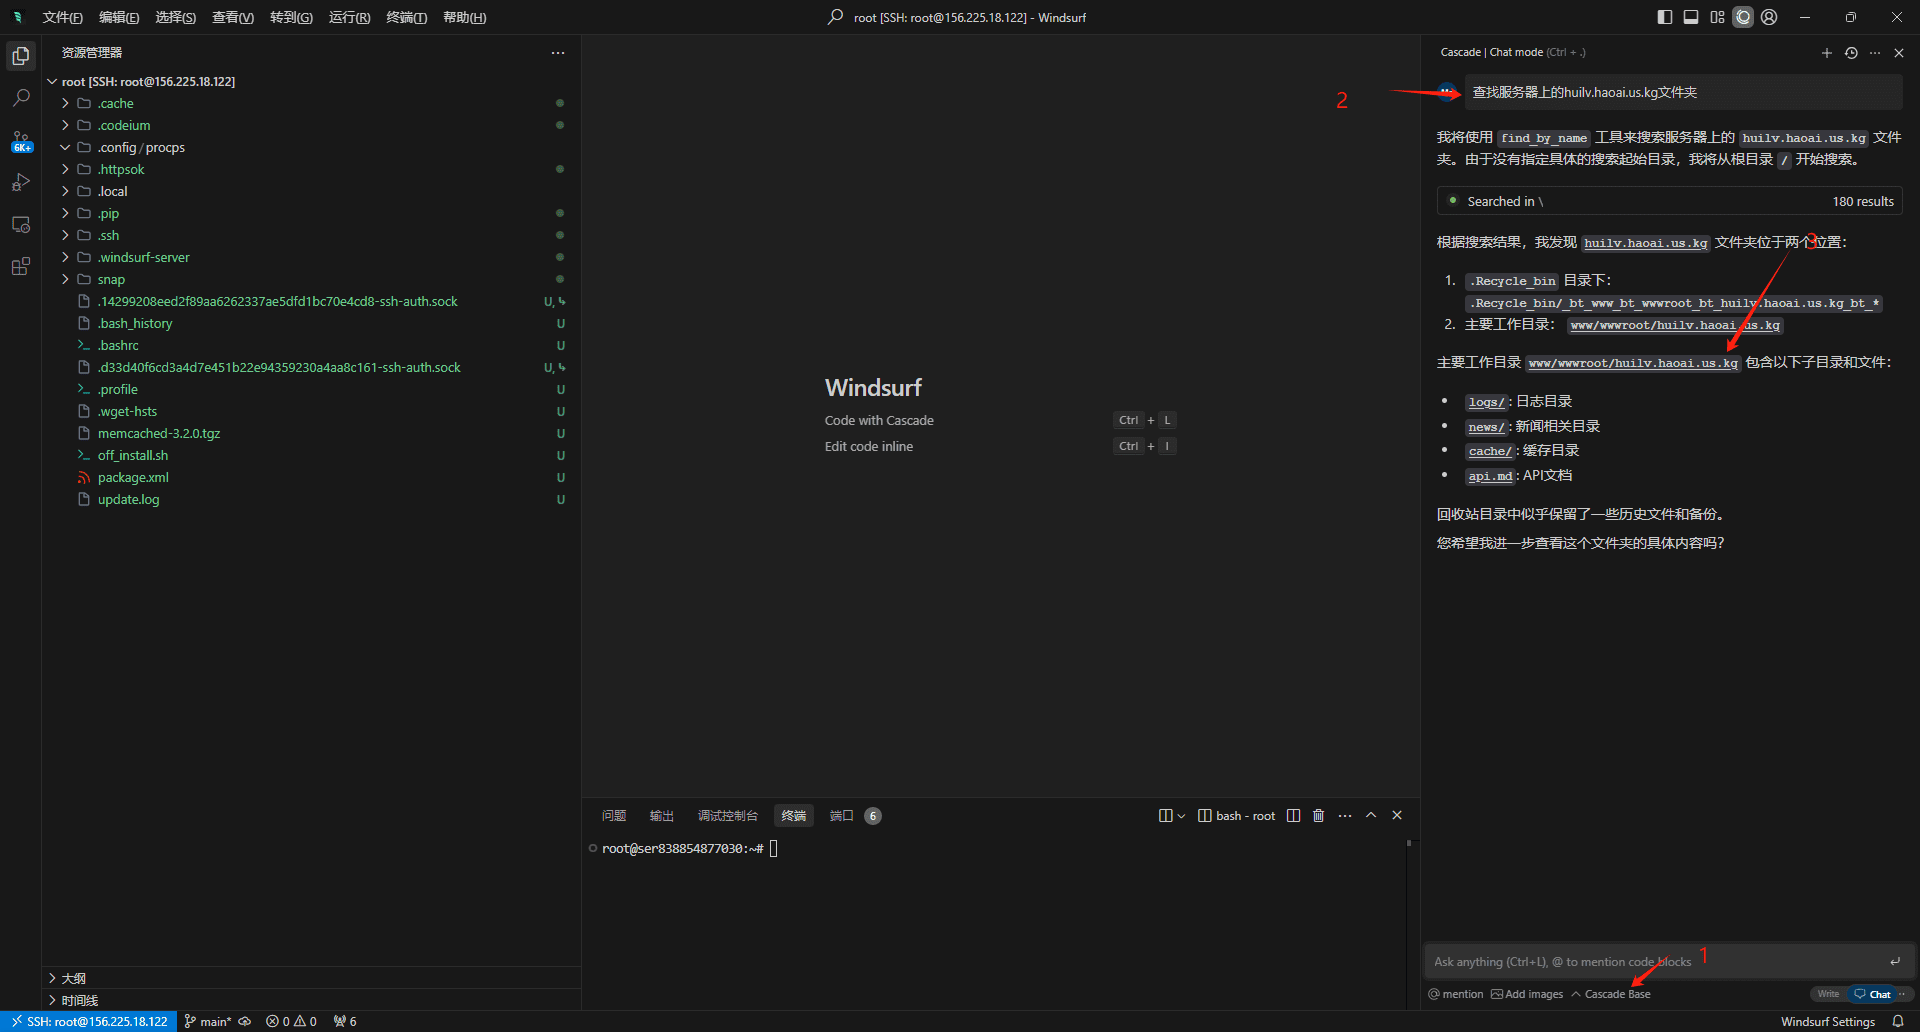Open problems errors and warnings indicator
Viewport: 1920px width, 1032px height.
[291, 1021]
